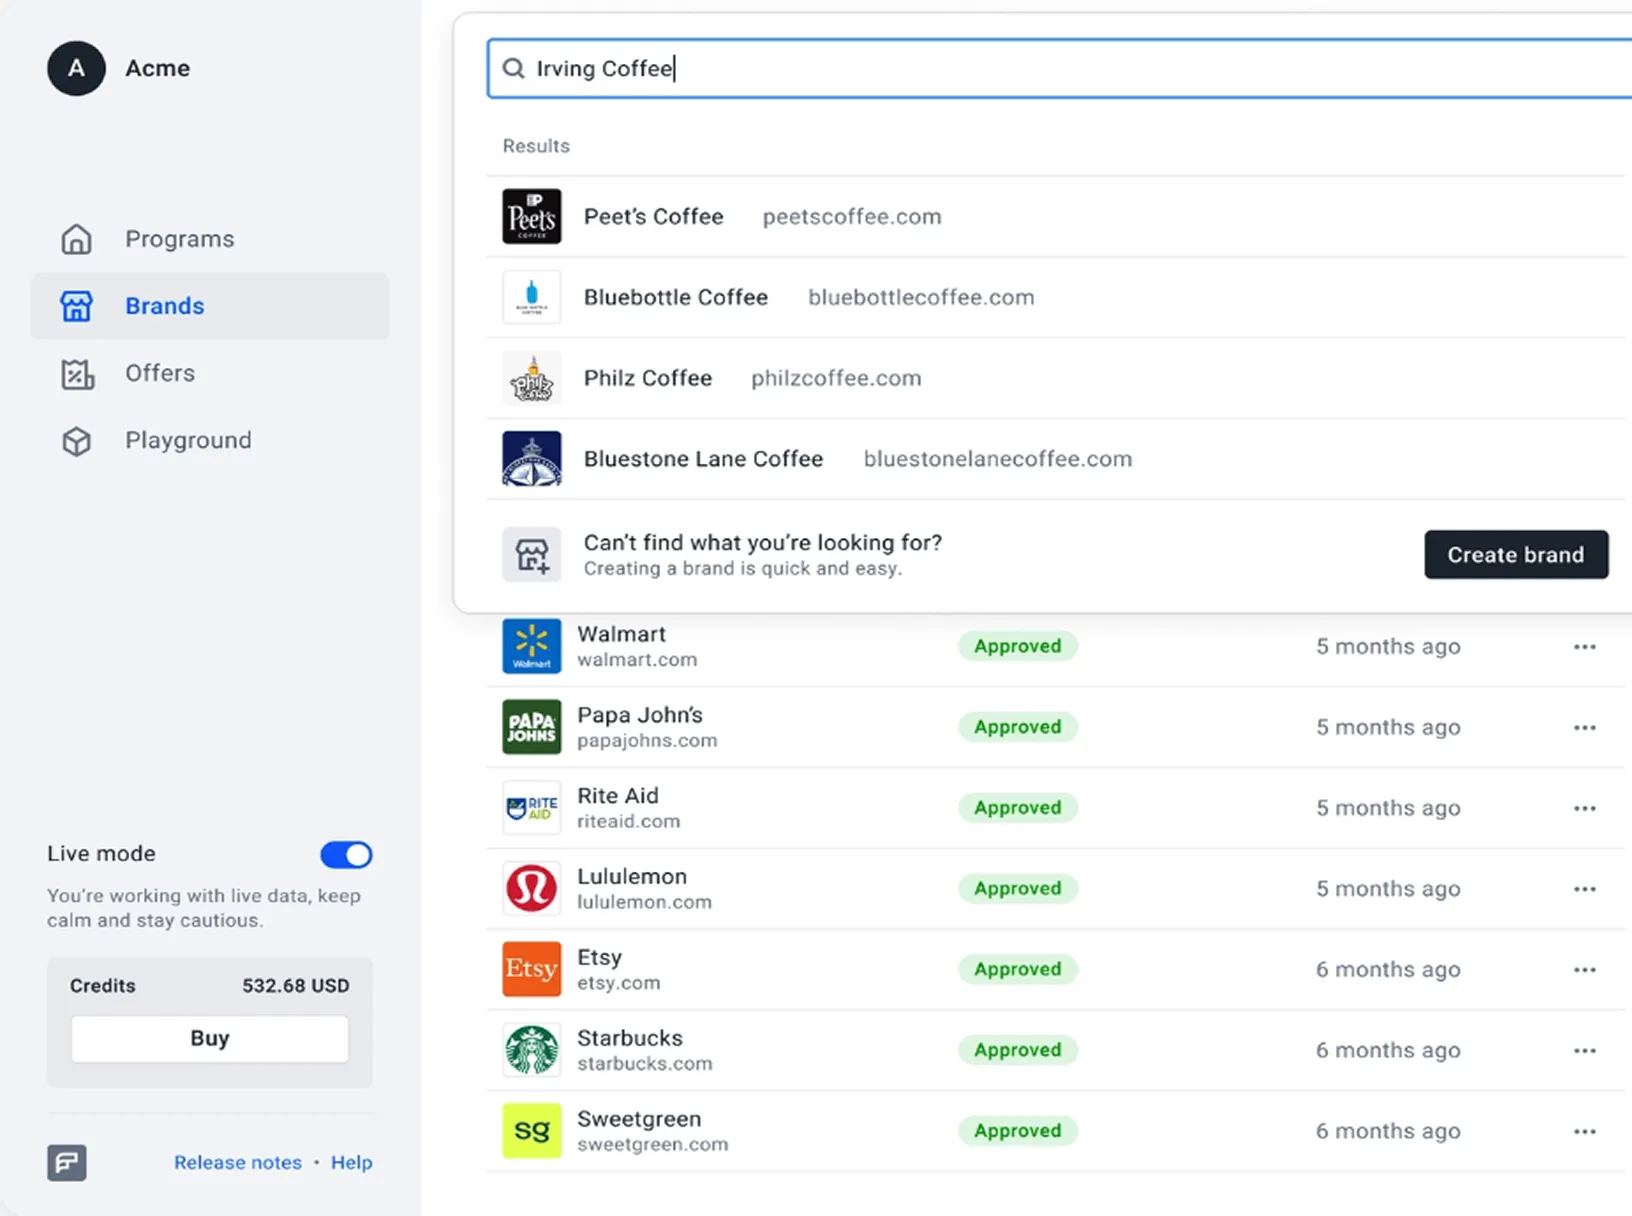Click the Starbucks brand name
Viewport: 1632px width, 1216px height.
630,1038
